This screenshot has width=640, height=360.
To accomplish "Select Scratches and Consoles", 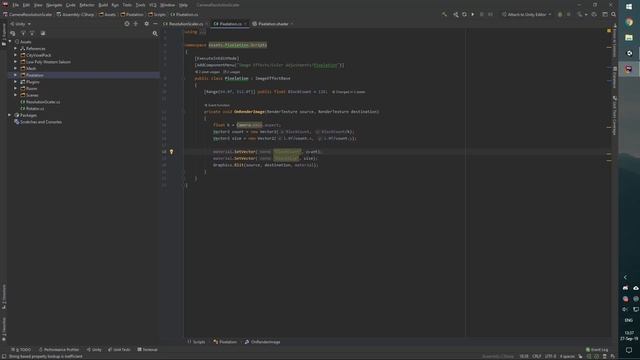I will click(x=38, y=122).
